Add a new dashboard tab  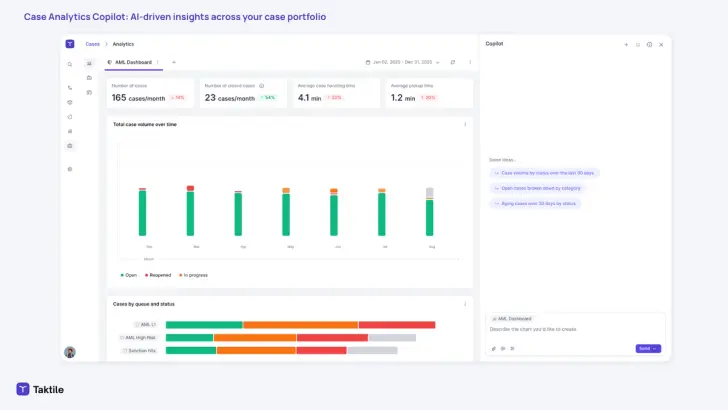coord(174,62)
